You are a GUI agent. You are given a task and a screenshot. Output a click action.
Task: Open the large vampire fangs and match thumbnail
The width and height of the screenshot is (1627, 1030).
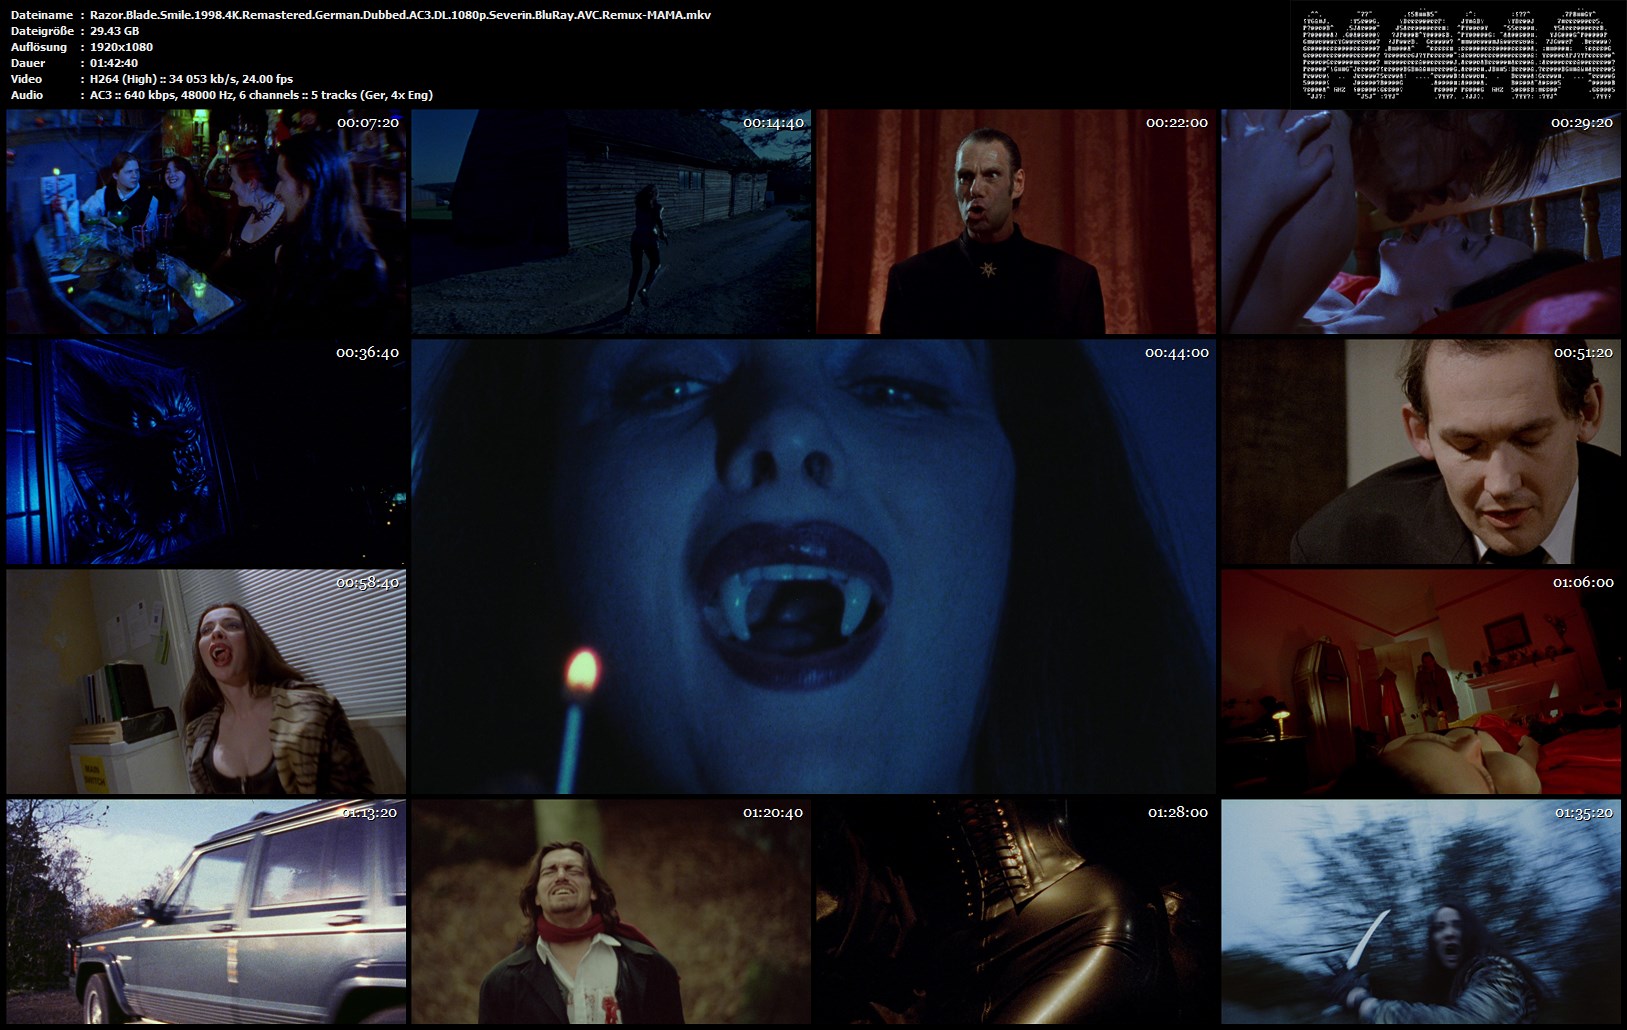[x=814, y=567]
